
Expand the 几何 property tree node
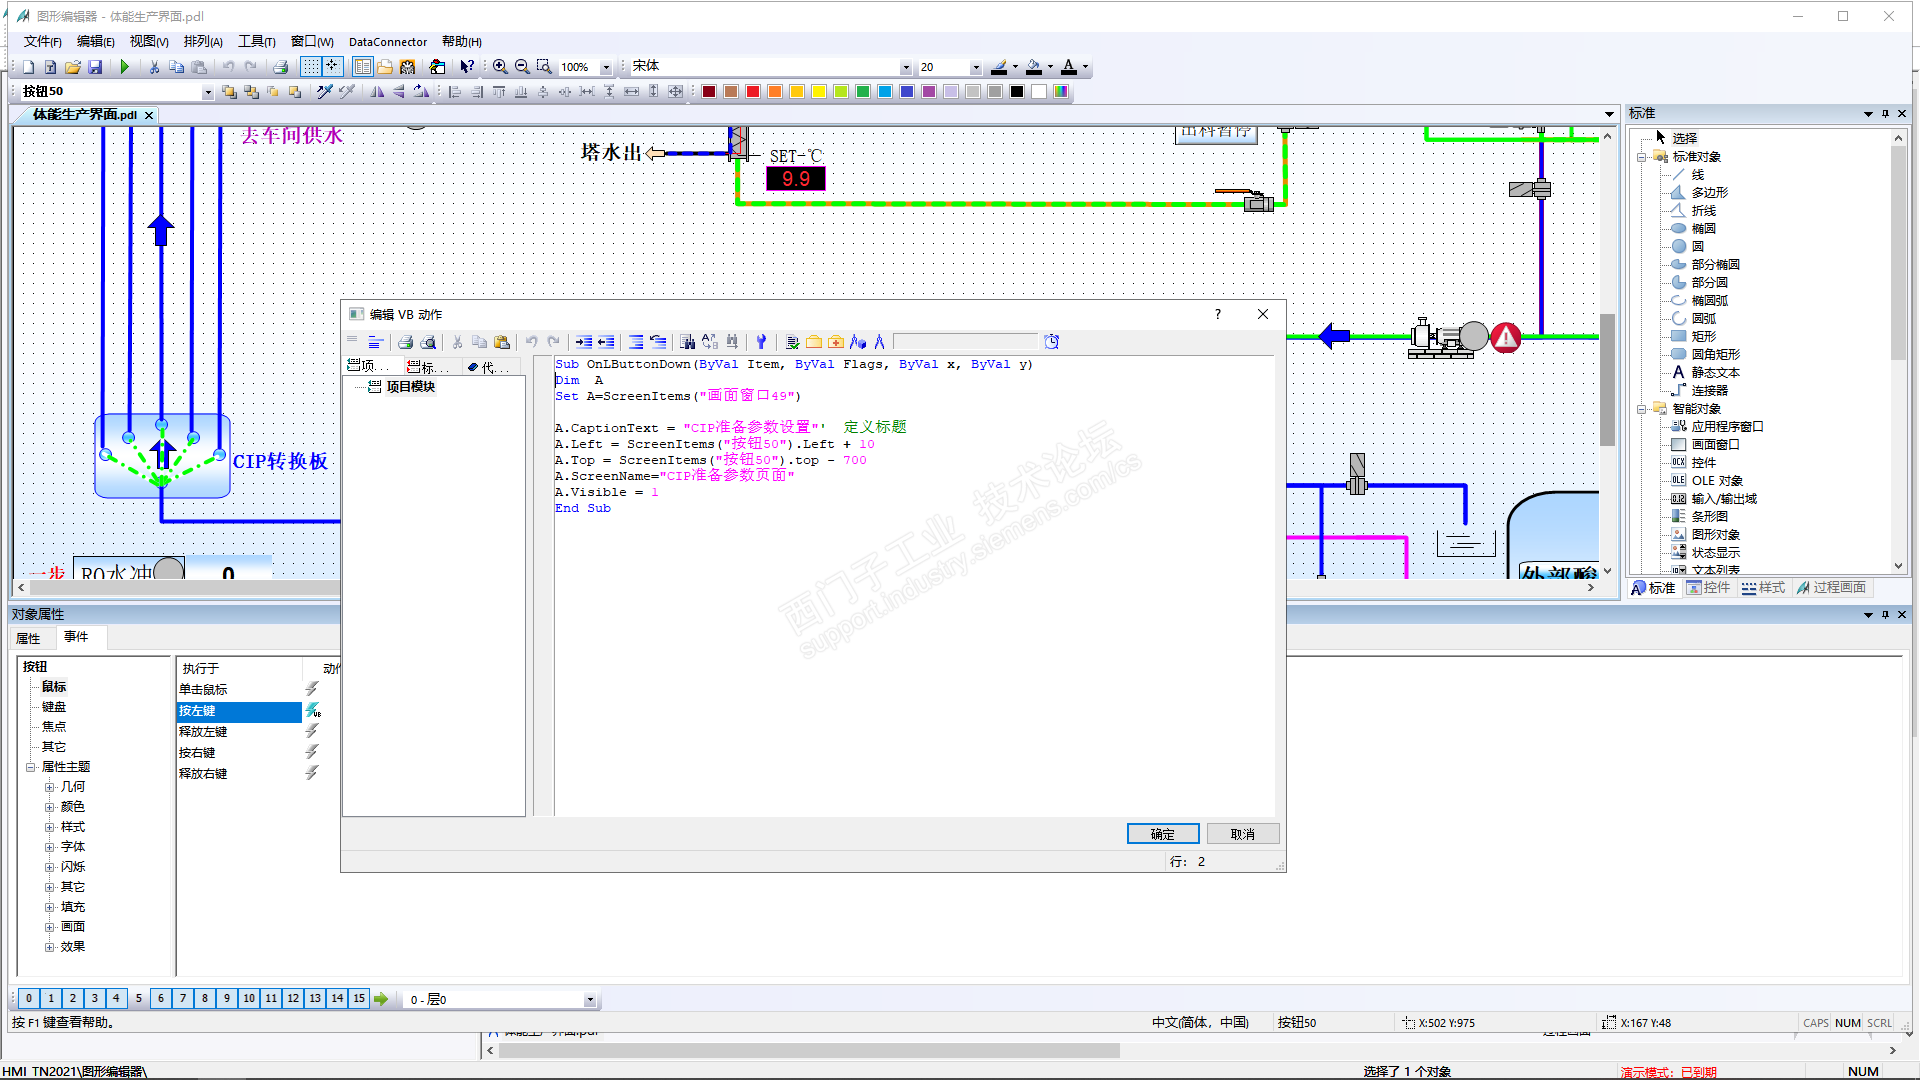click(49, 787)
